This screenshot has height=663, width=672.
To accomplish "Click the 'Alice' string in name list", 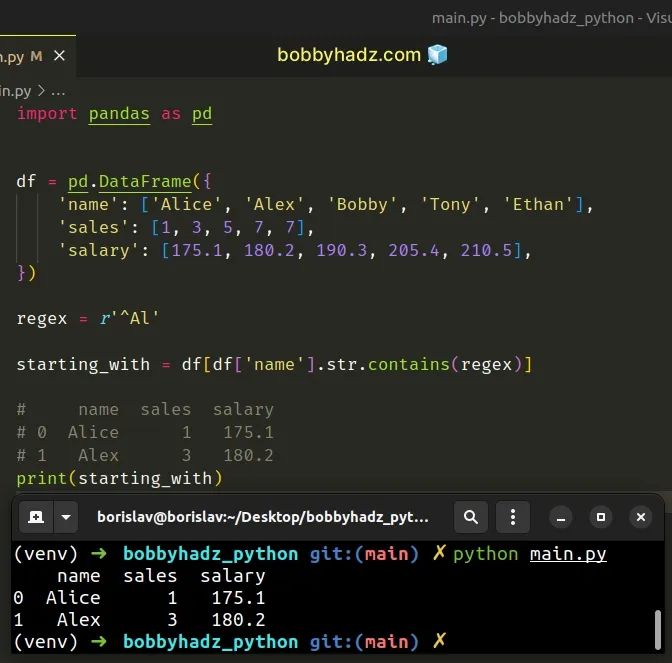I will point(186,204).
